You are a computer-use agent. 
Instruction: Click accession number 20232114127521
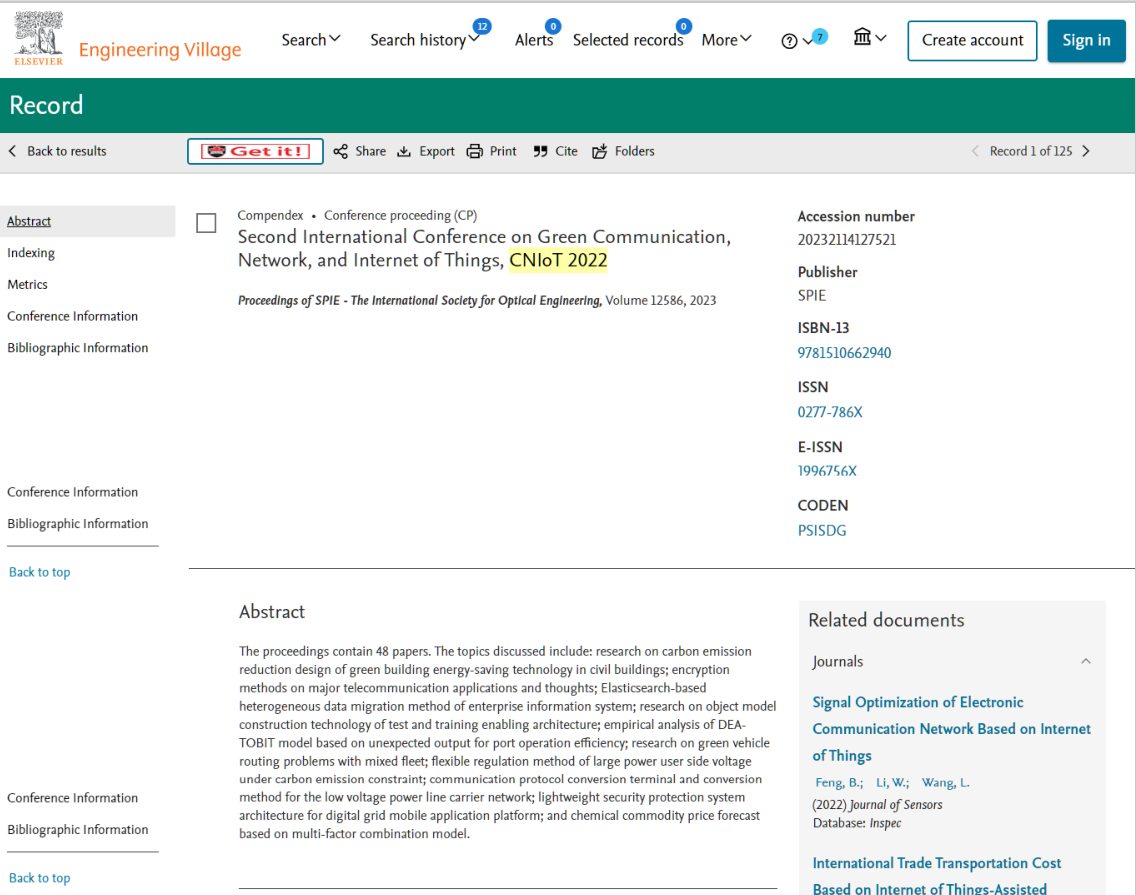pos(846,240)
